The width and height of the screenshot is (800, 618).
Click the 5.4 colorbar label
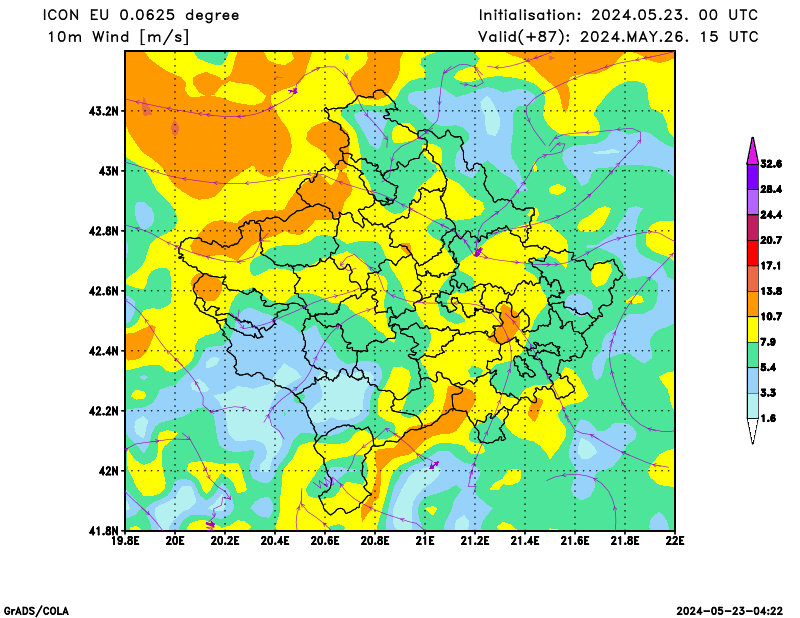pos(768,367)
